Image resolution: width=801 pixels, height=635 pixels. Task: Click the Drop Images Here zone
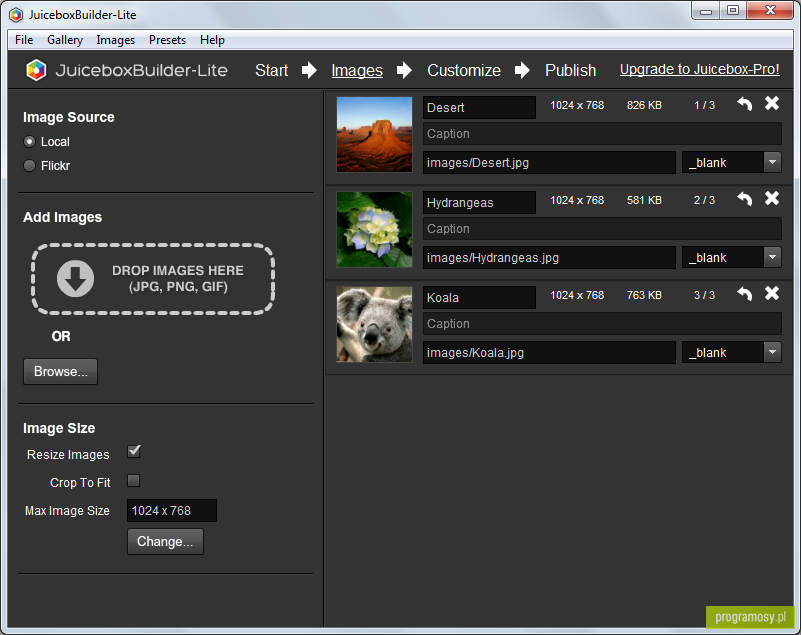pyautogui.click(x=153, y=279)
